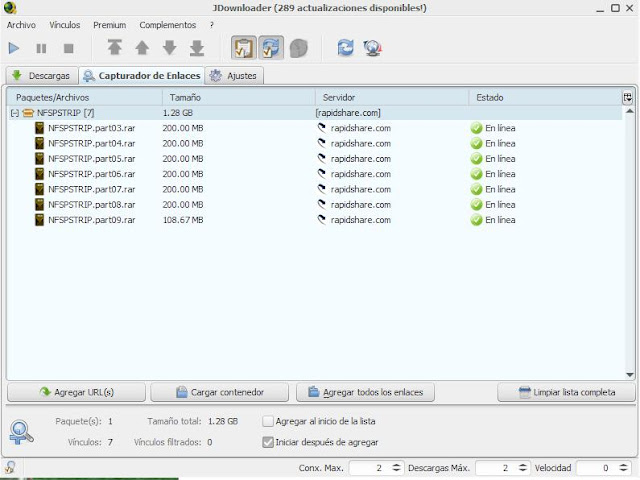This screenshot has height=480, width=640.
Task: Open the Archivo menu
Action: coord(21,25)
